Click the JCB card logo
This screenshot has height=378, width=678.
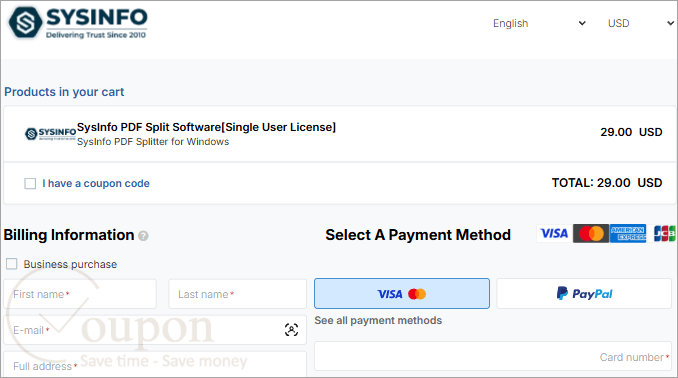click(664, 234)
